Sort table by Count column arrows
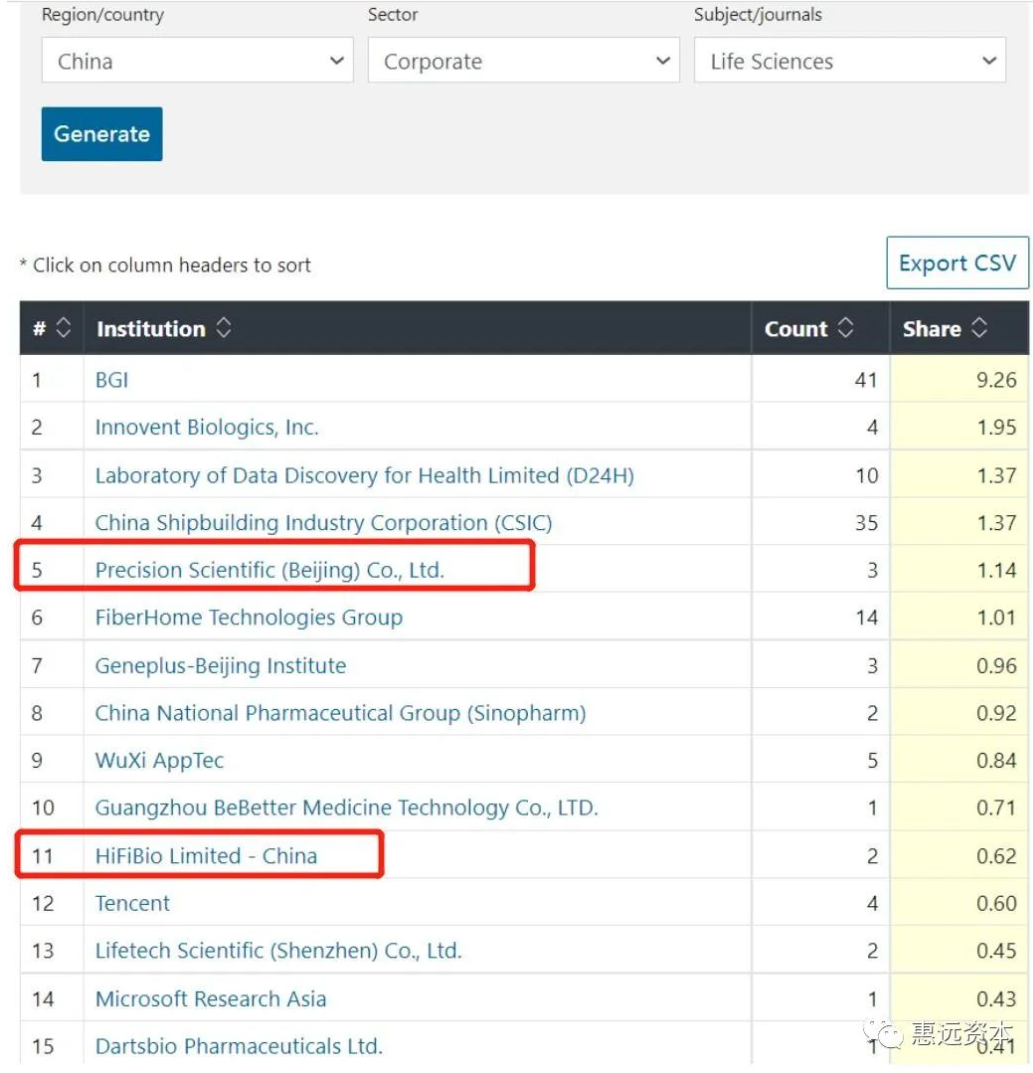Image resolution: width=1033 pixels, height=1073 pixels. pyautogui.click(x=846, y=328)
